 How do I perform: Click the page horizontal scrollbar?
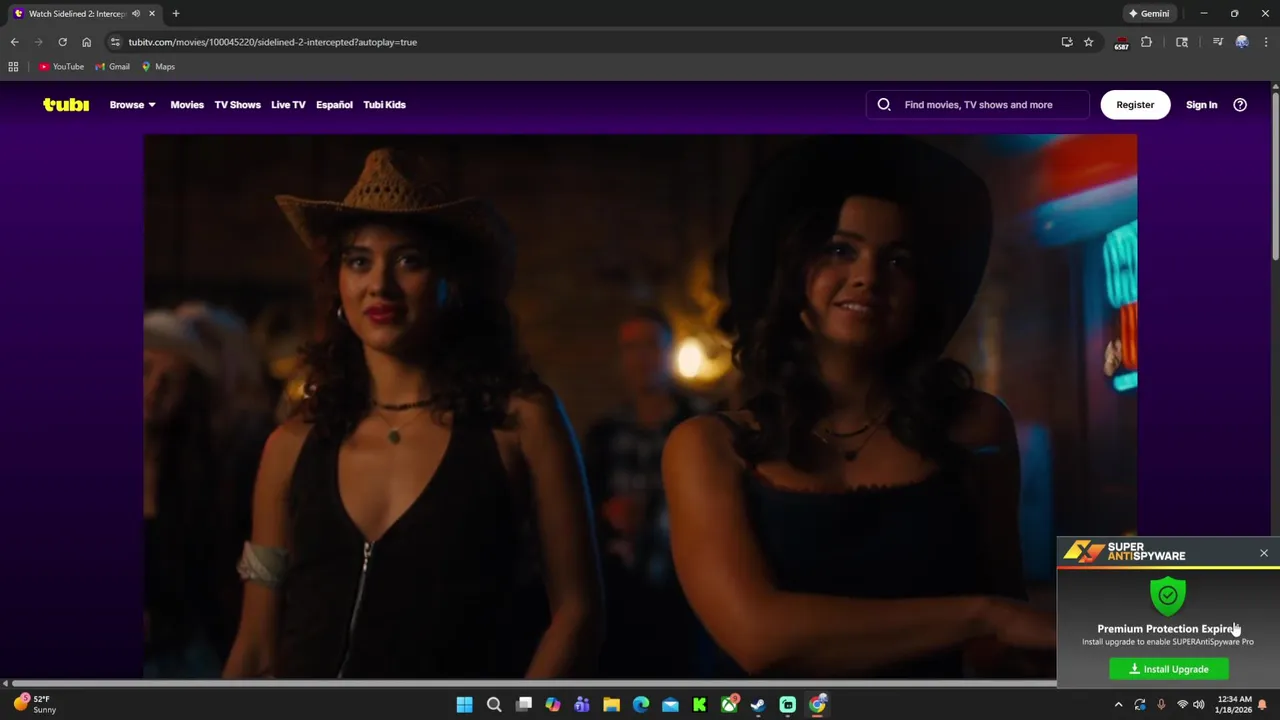point(535,684)
